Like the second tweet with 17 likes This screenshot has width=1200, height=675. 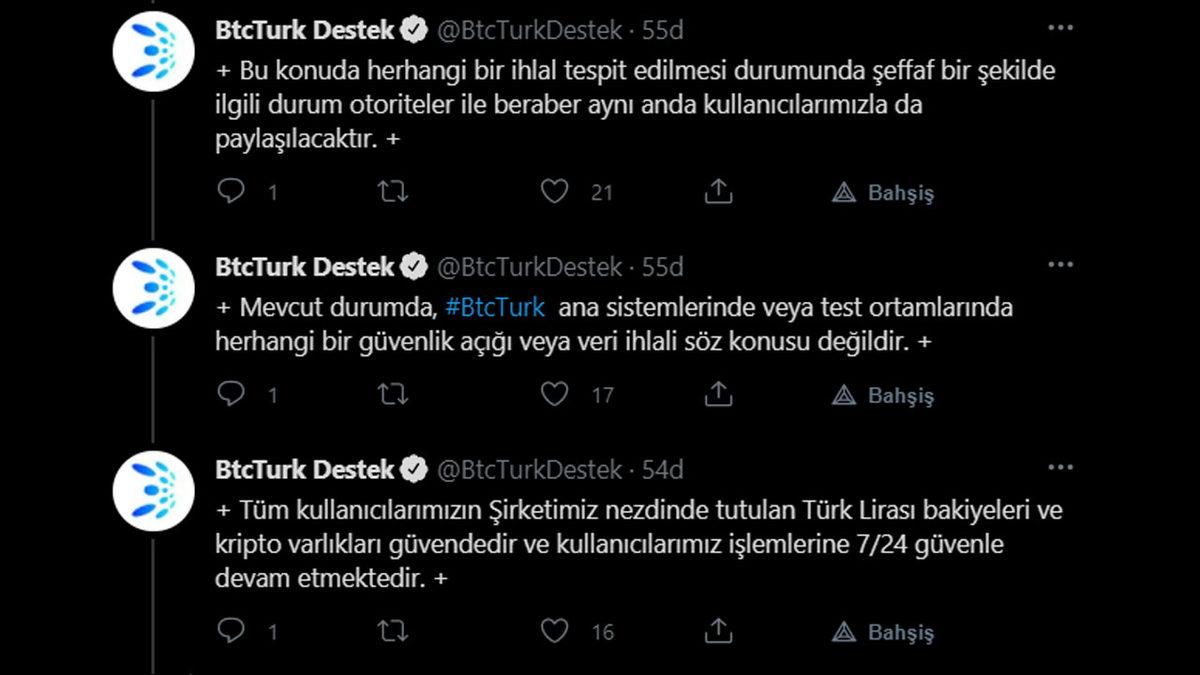pos(554,394)
